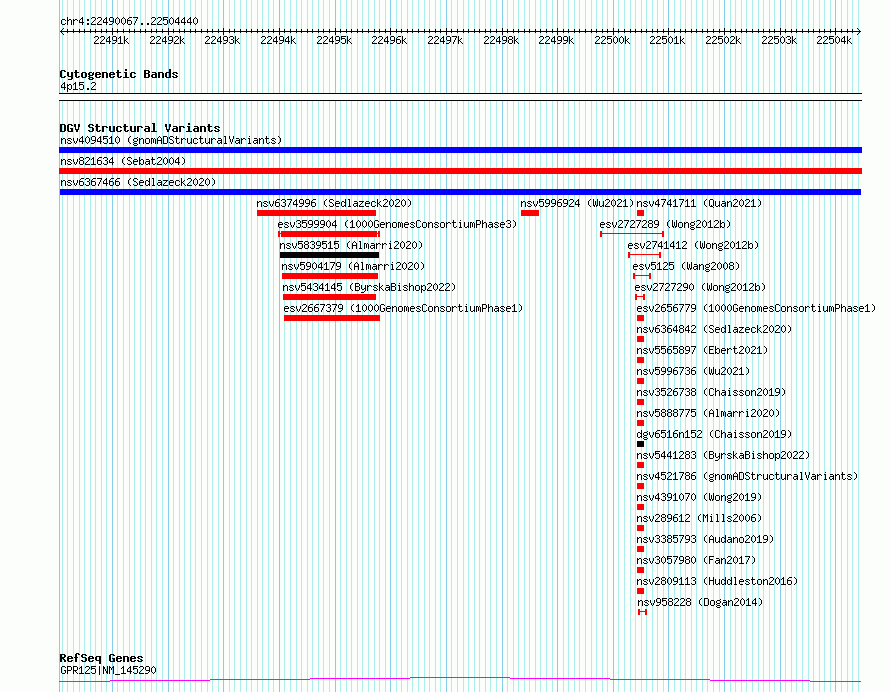The height and width of the screenshot is (692, 890).
Task: Open esv2727290 (Wong2012b) label
Action: coord(700,287)
